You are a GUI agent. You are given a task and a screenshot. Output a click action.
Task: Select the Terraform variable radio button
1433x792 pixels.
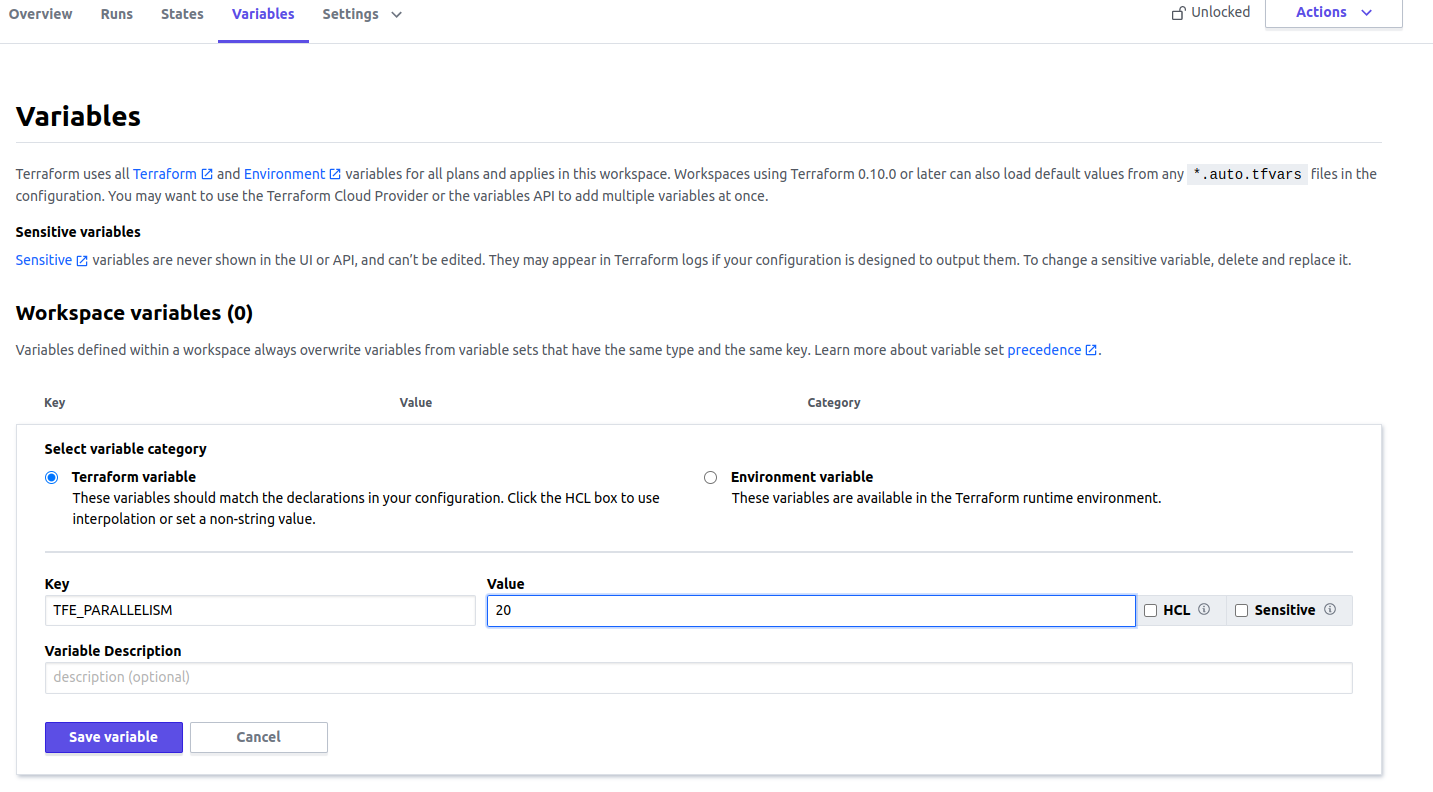click(51, 477)
